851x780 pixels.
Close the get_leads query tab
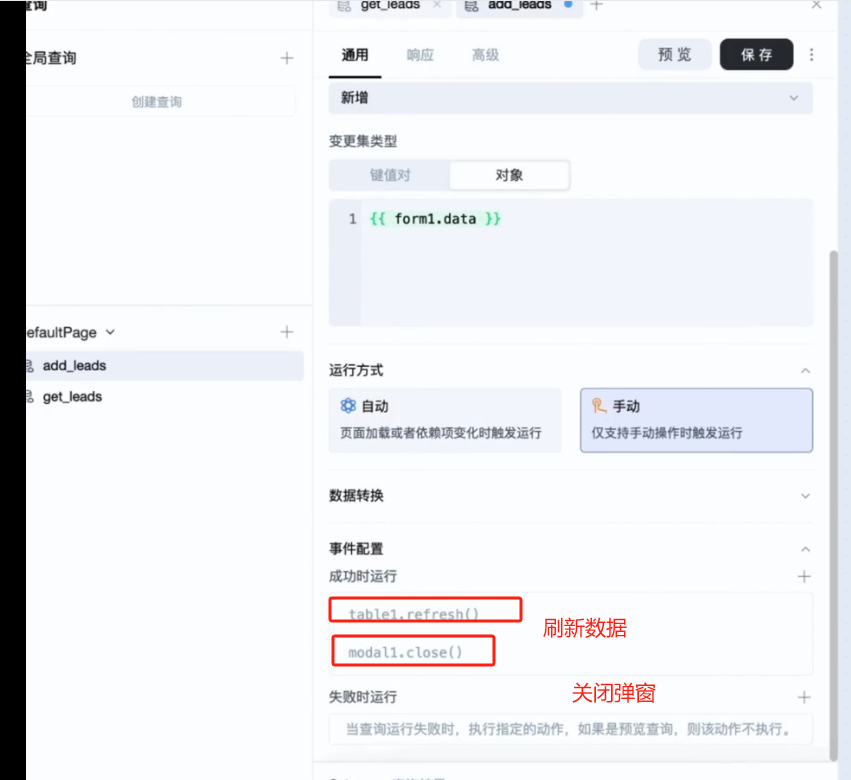[x=437, y=6]
